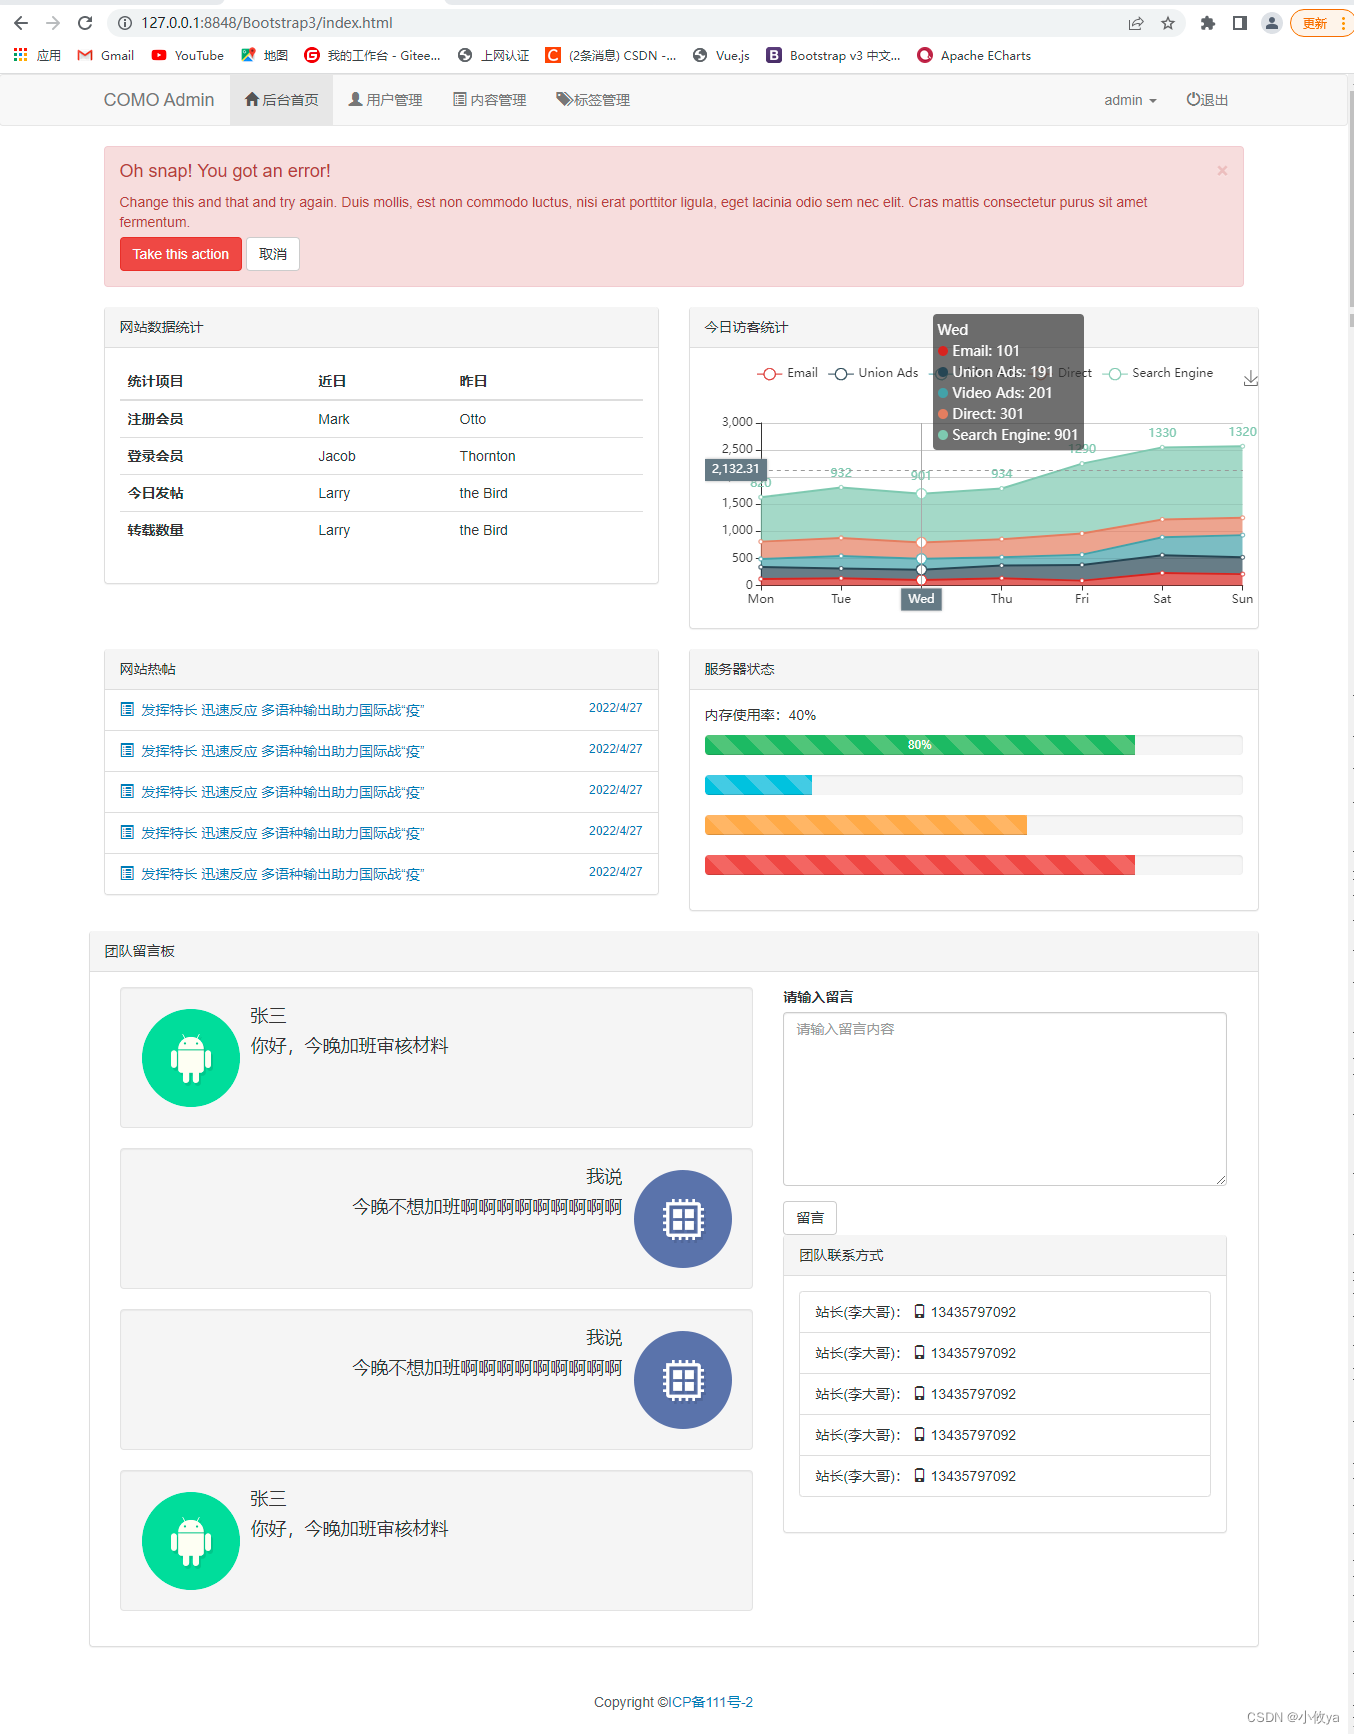Image resolution: width=1354 pixels, height=1734 pixels.
Task: Click the orange 更新 update button
Action: [x=1322, y=23]
